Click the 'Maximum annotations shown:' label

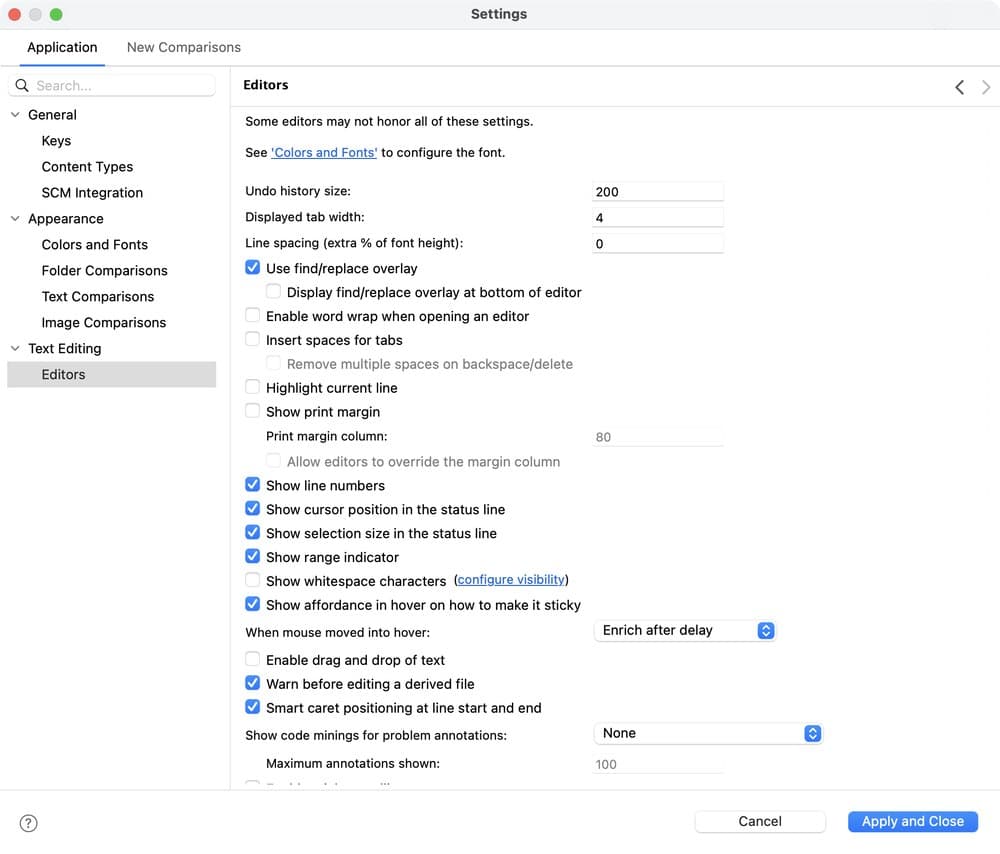tap(353, 763)
